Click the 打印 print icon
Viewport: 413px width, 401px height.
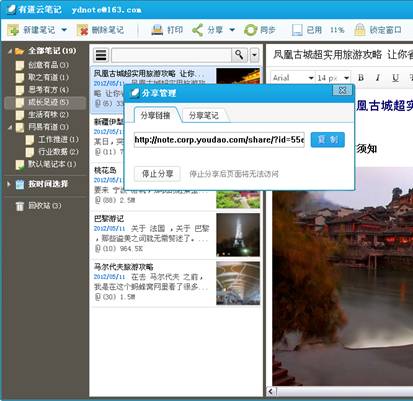[x=157, y=30]
